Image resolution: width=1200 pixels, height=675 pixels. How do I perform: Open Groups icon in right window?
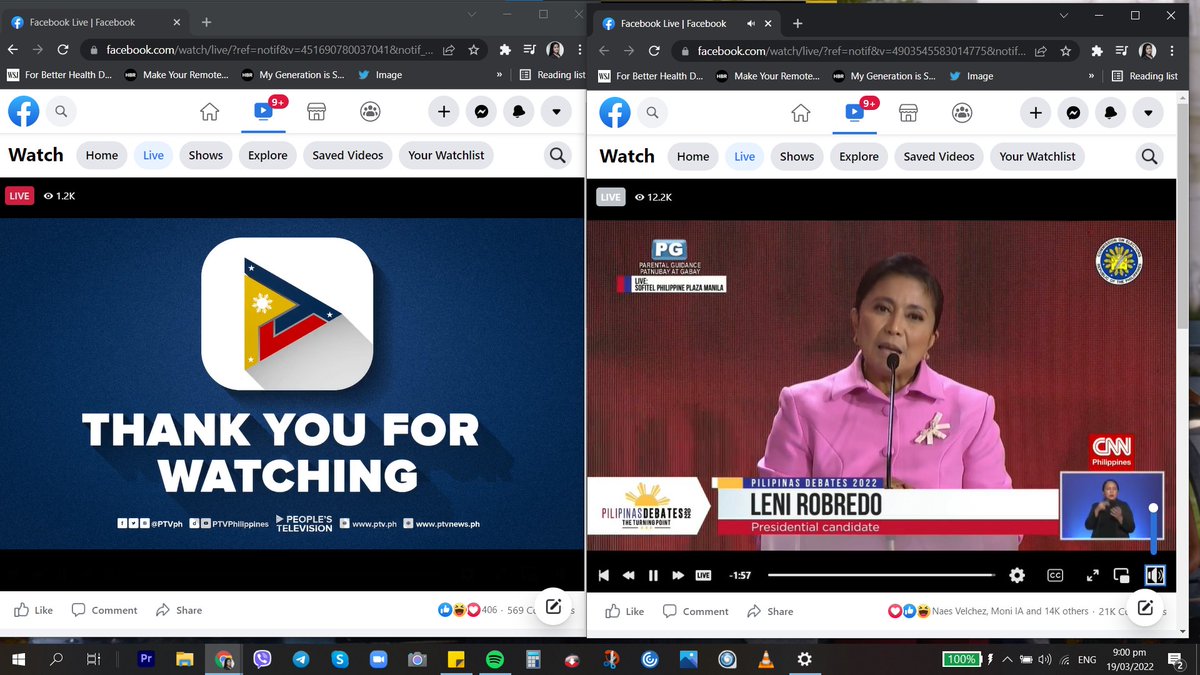(962, 113)
